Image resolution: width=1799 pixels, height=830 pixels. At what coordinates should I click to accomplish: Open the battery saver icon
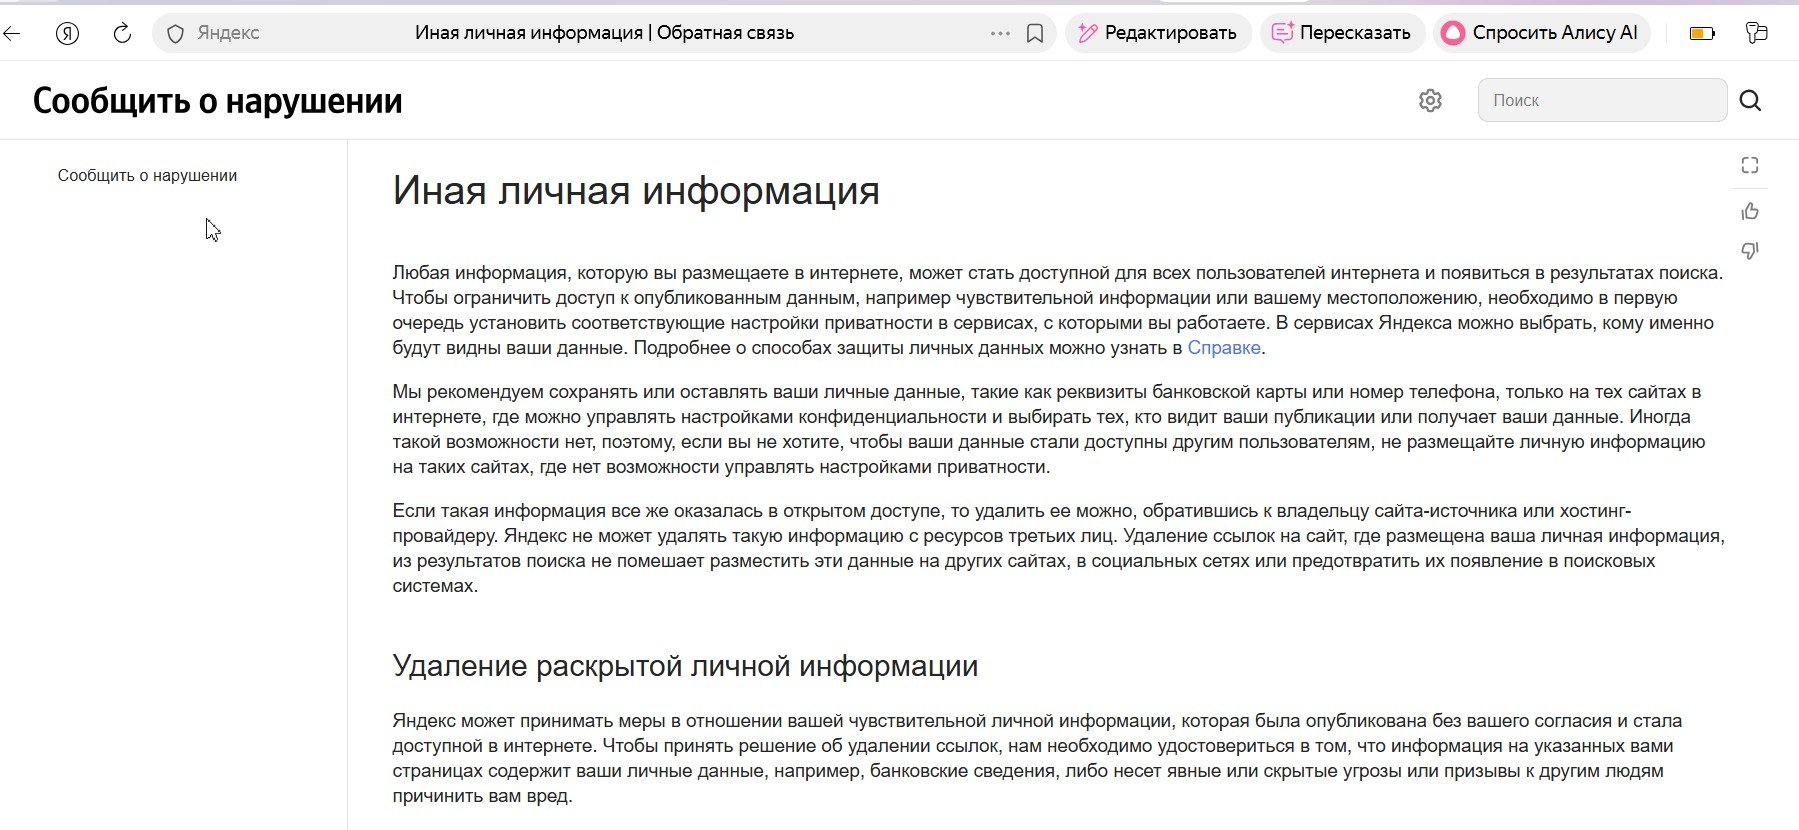coord(1702,33)
